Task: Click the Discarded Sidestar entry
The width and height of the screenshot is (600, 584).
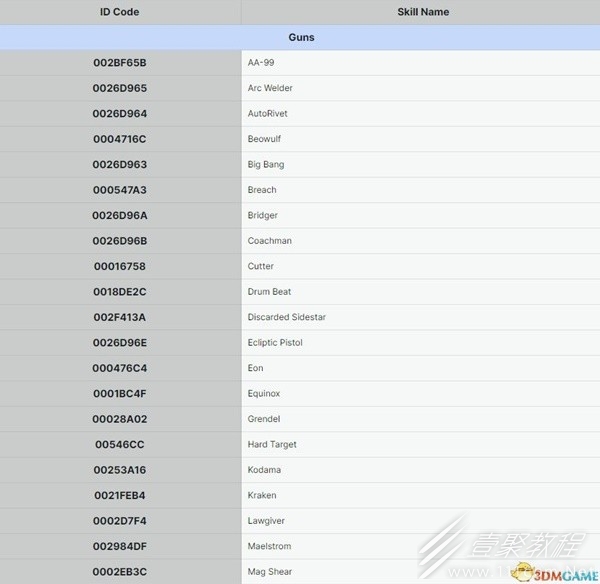Action: [287, 317]
